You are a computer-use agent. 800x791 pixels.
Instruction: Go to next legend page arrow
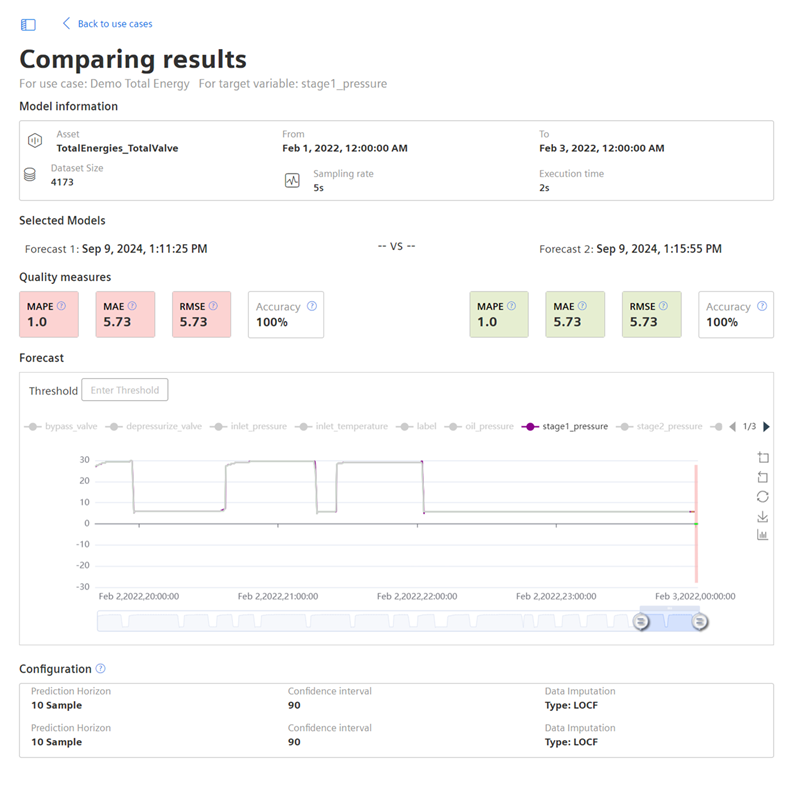click(x=767, y=427)
